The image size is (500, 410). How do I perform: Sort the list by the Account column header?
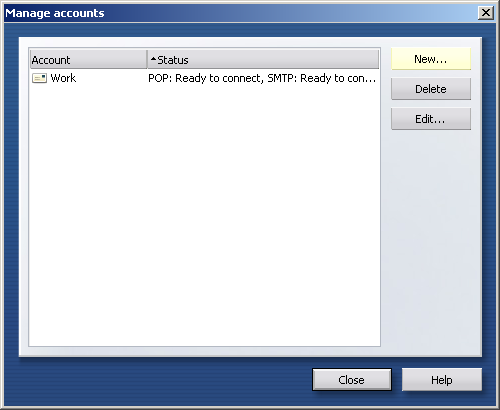[88, 60]
